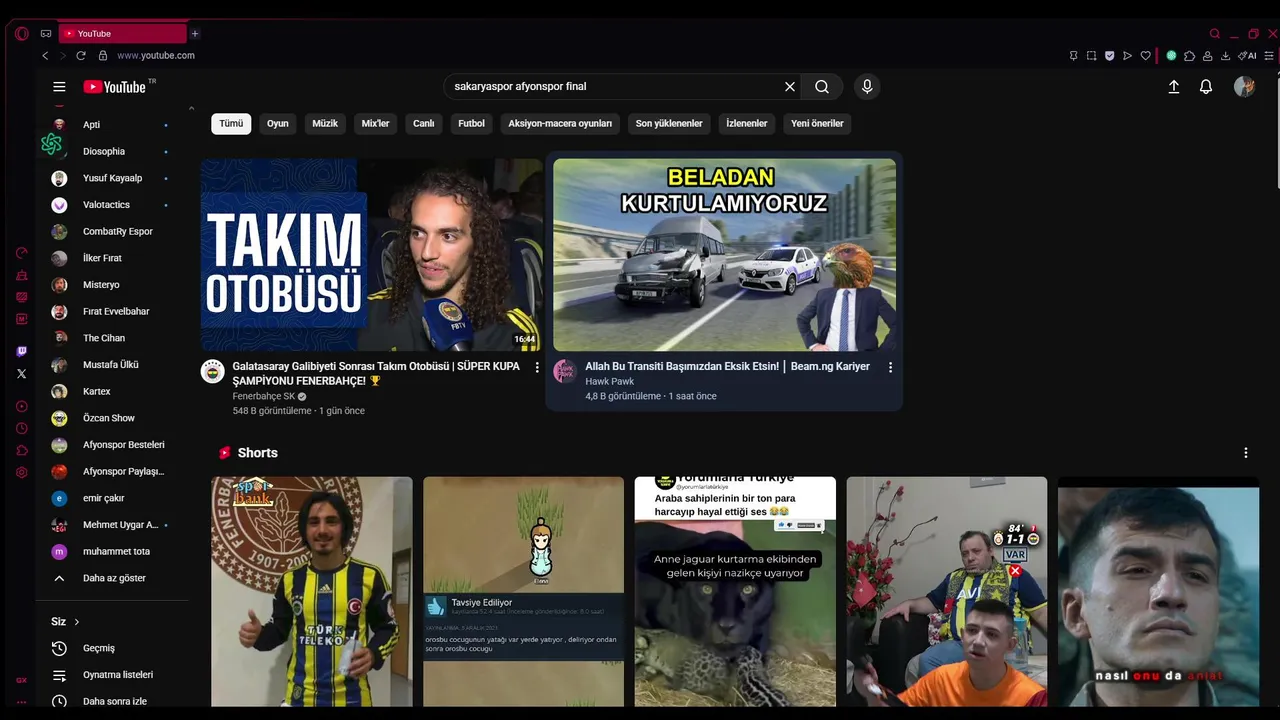Select the Mix'ler filter chip
Screen dimensions: 1280x720
(x=375, y=124)
